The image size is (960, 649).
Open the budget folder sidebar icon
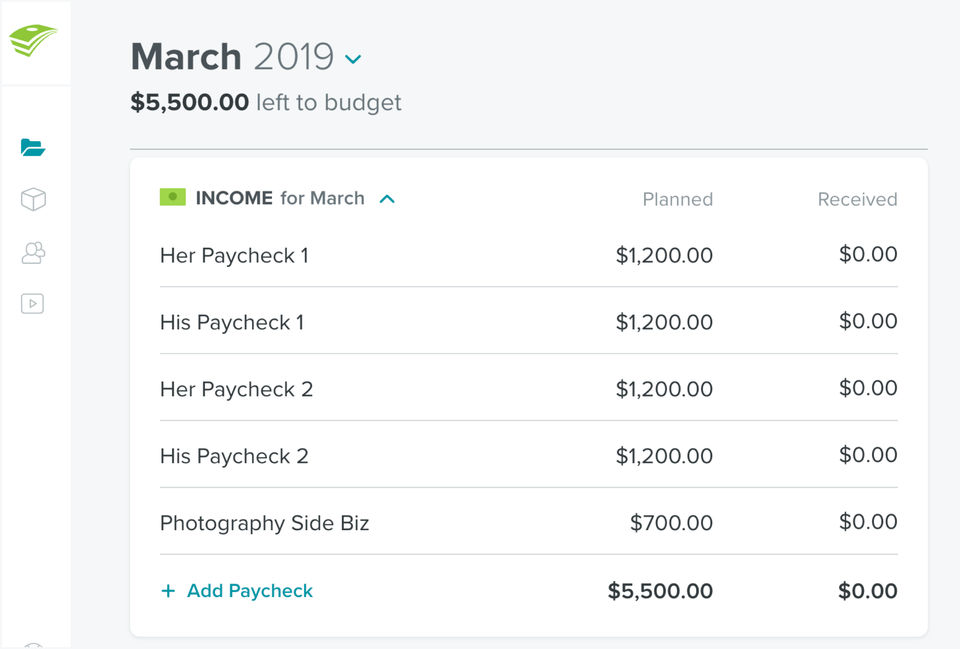coord(33,148)
